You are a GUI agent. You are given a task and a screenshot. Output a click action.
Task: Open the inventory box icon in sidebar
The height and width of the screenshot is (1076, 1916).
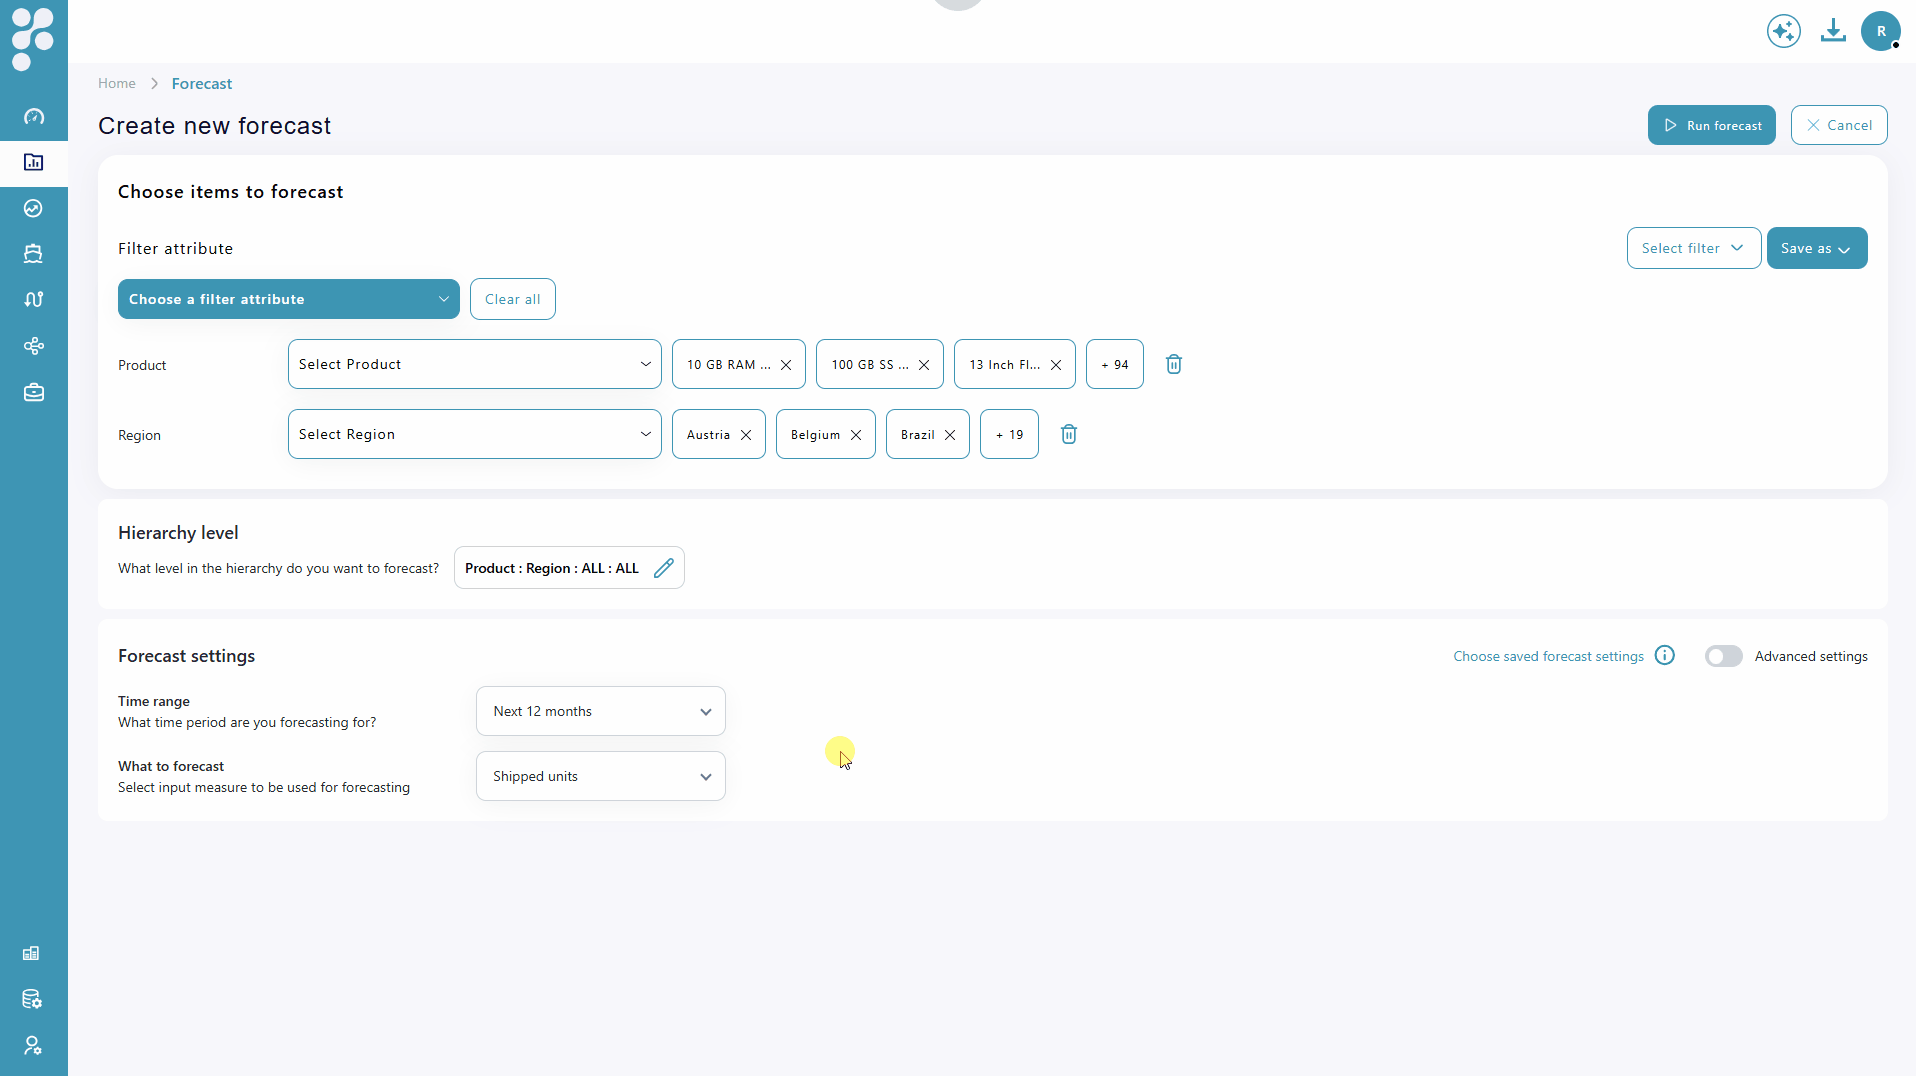(x=34, y=254)
